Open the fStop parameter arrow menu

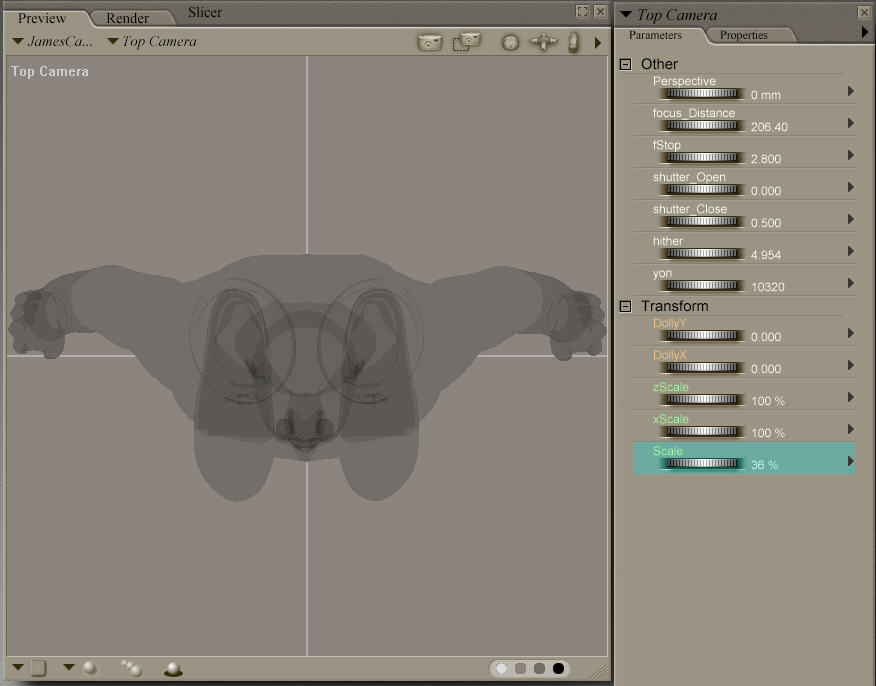pos(850,155)
